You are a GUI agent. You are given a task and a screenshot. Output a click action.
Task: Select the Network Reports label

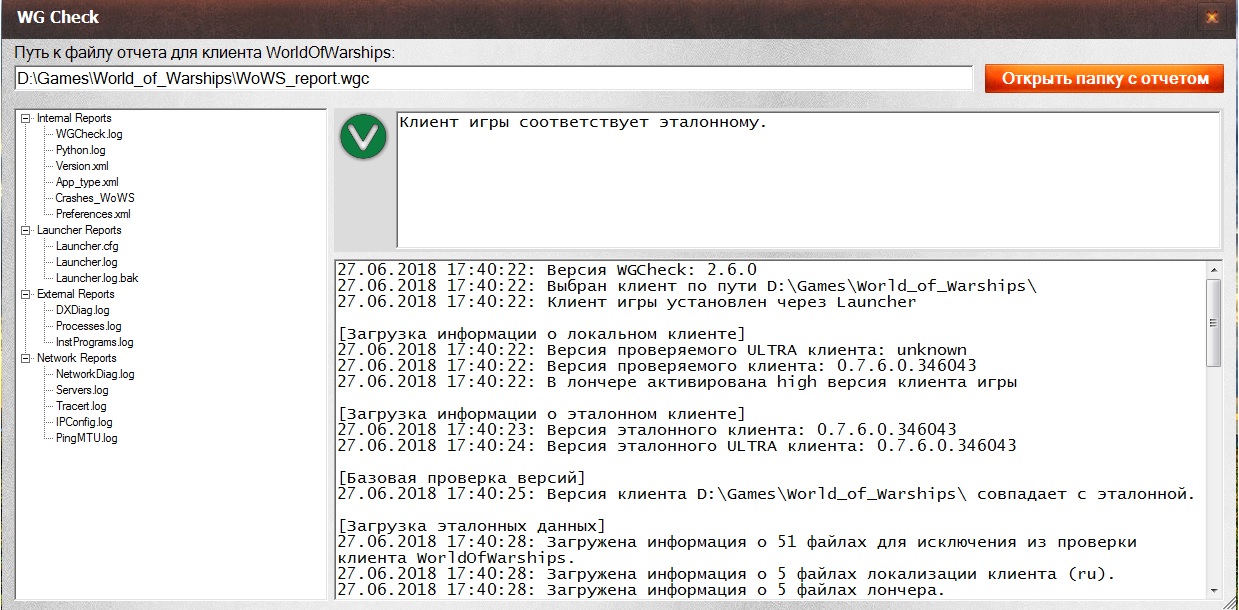coord(77,358)
